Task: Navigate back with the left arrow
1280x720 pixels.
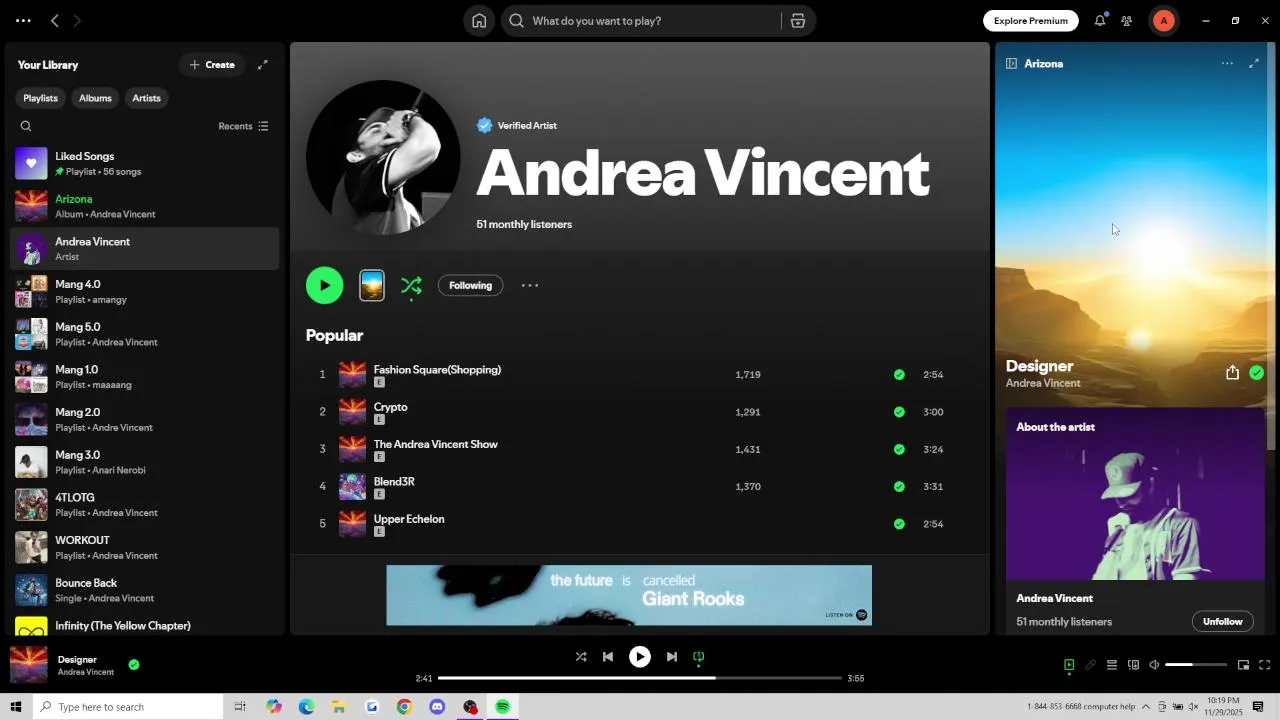Action: point(55,21)
